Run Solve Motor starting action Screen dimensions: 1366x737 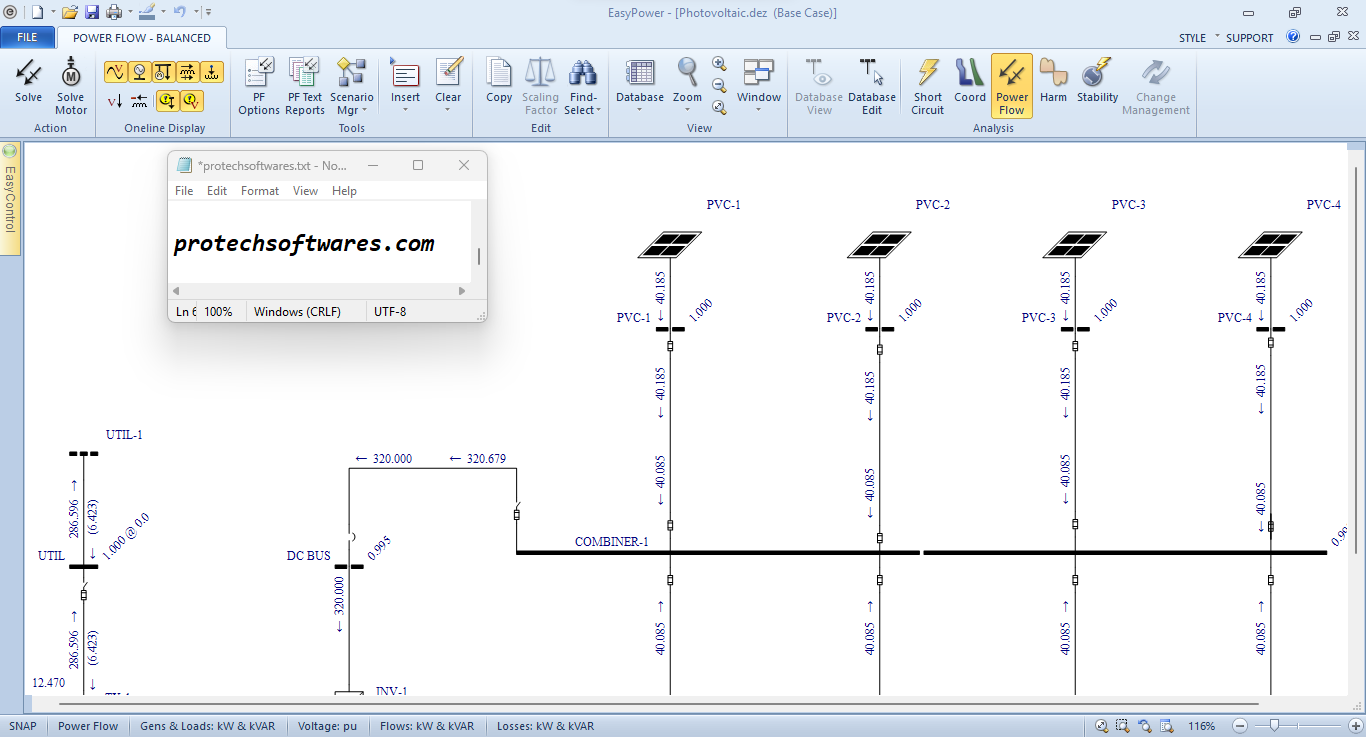click(70, 86)
